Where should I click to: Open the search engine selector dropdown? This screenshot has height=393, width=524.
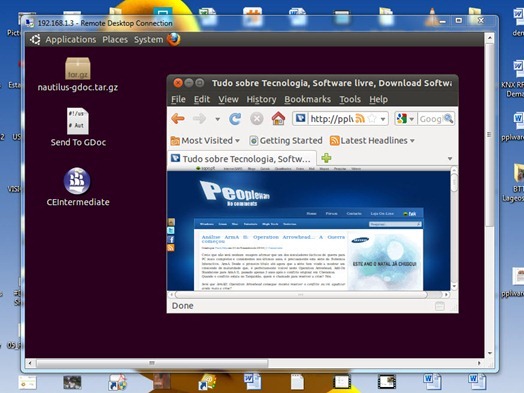(x=412, y=119)
